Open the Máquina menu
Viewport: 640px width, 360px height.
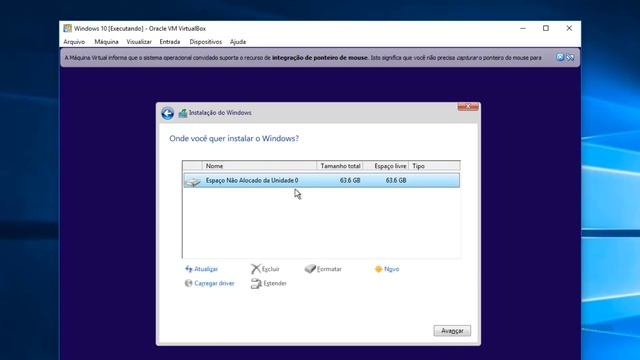pos(106,42)
